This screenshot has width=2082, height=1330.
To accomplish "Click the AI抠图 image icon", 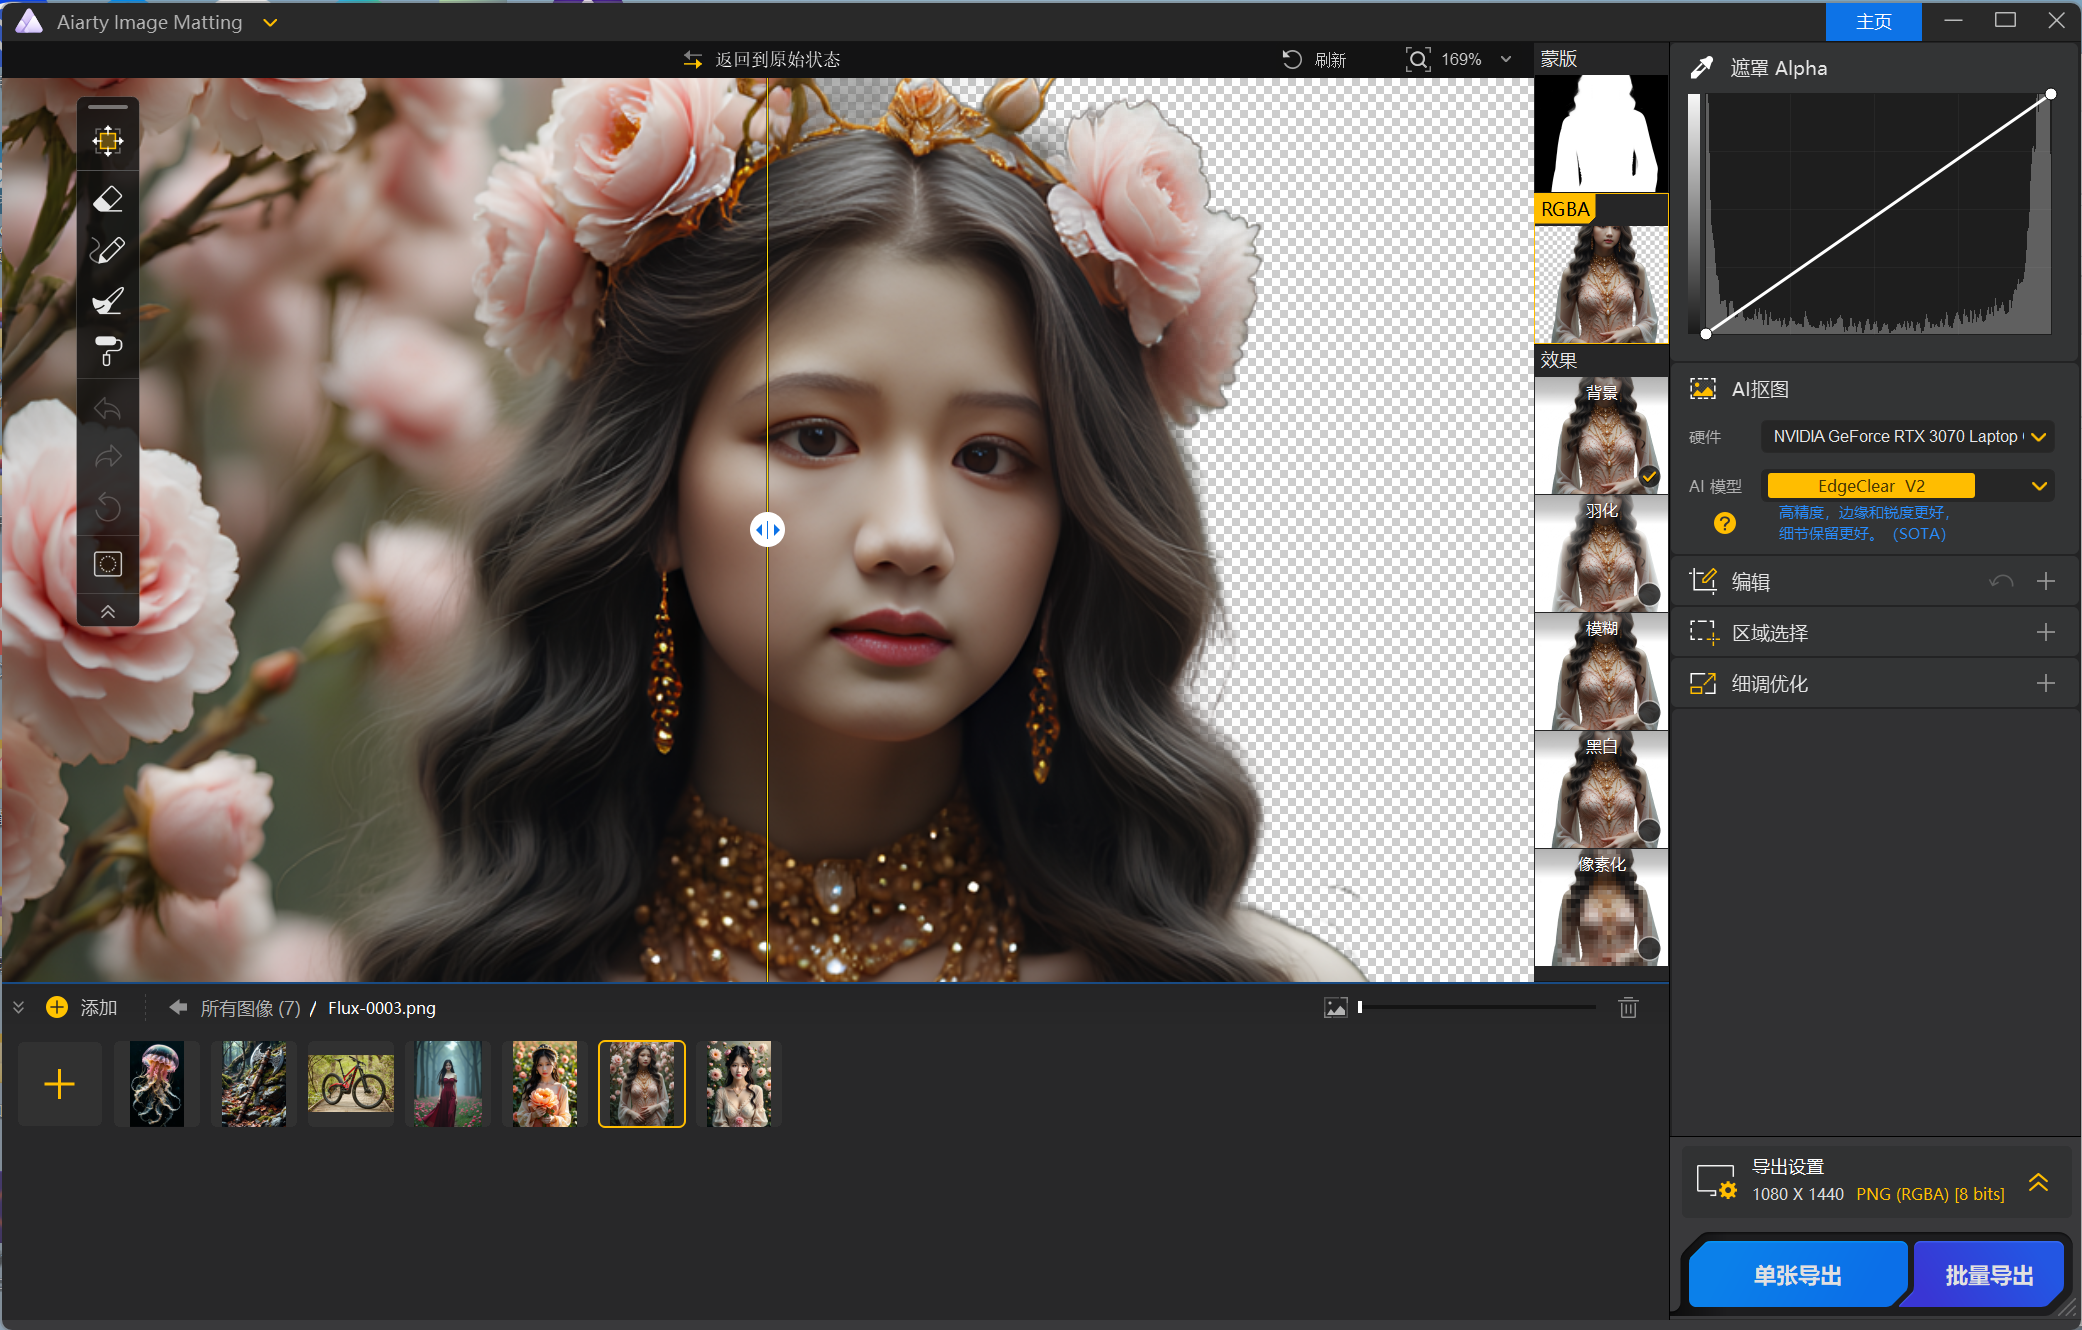I will point(1703,389).
